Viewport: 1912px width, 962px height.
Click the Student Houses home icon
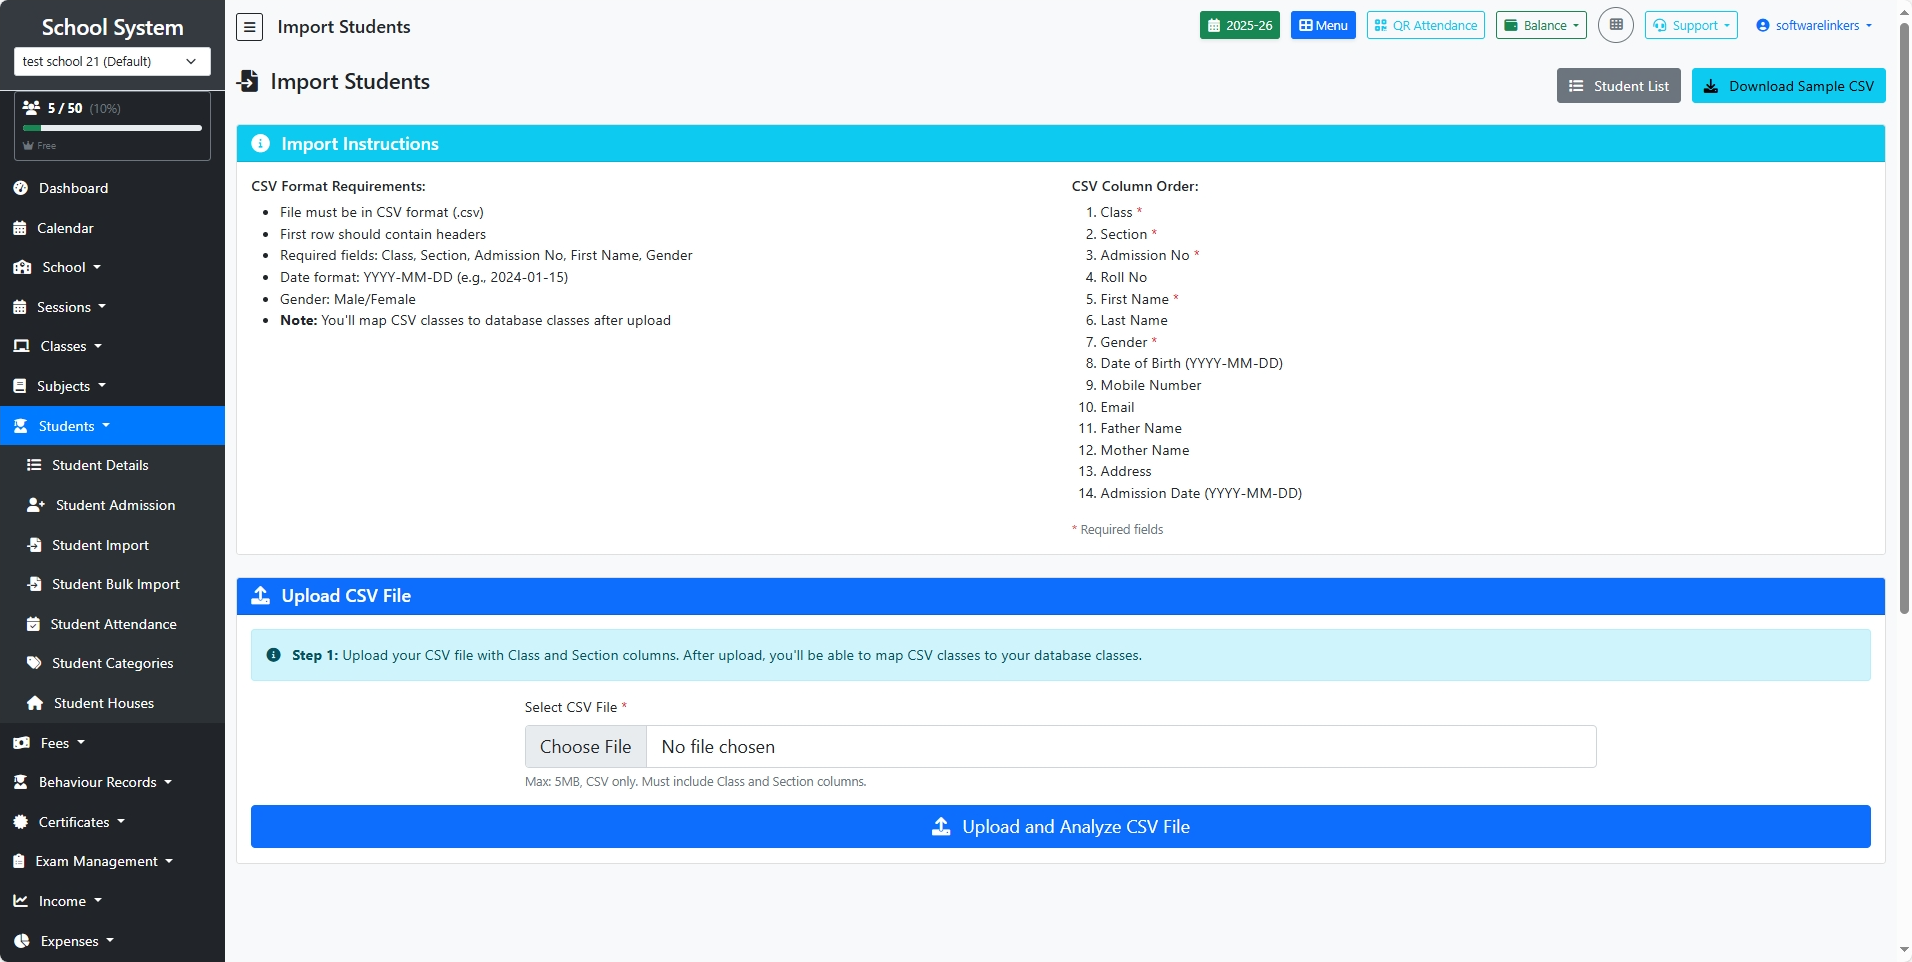point(35,703)
